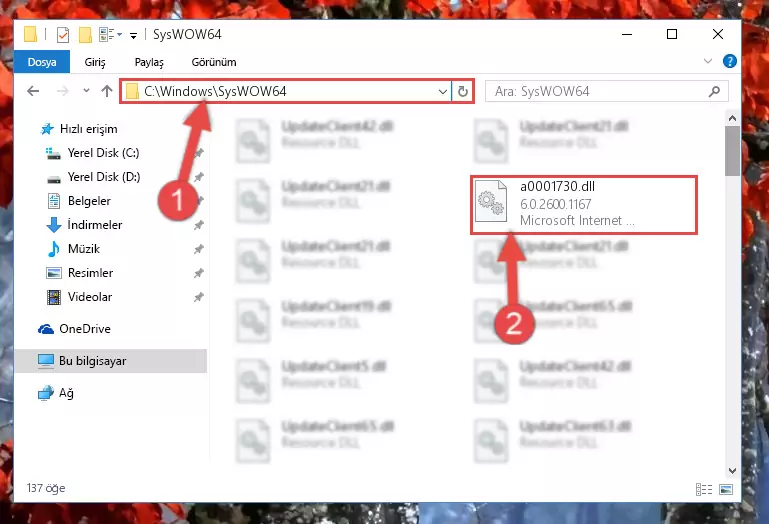
Task: Click the vertical scrollbar thumb
Action: 732,151
